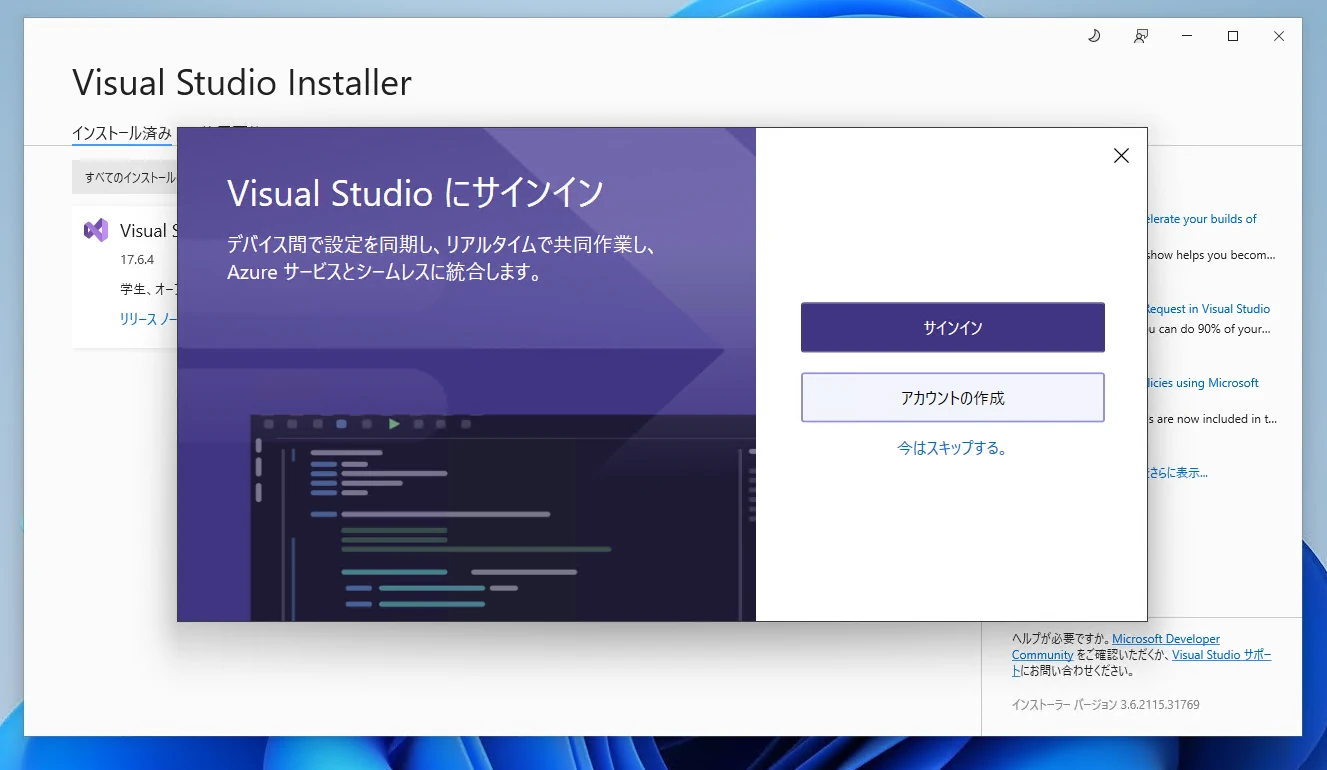
Task: Maximize the Visual Studio Installer window
Action: click(1233, 36)
